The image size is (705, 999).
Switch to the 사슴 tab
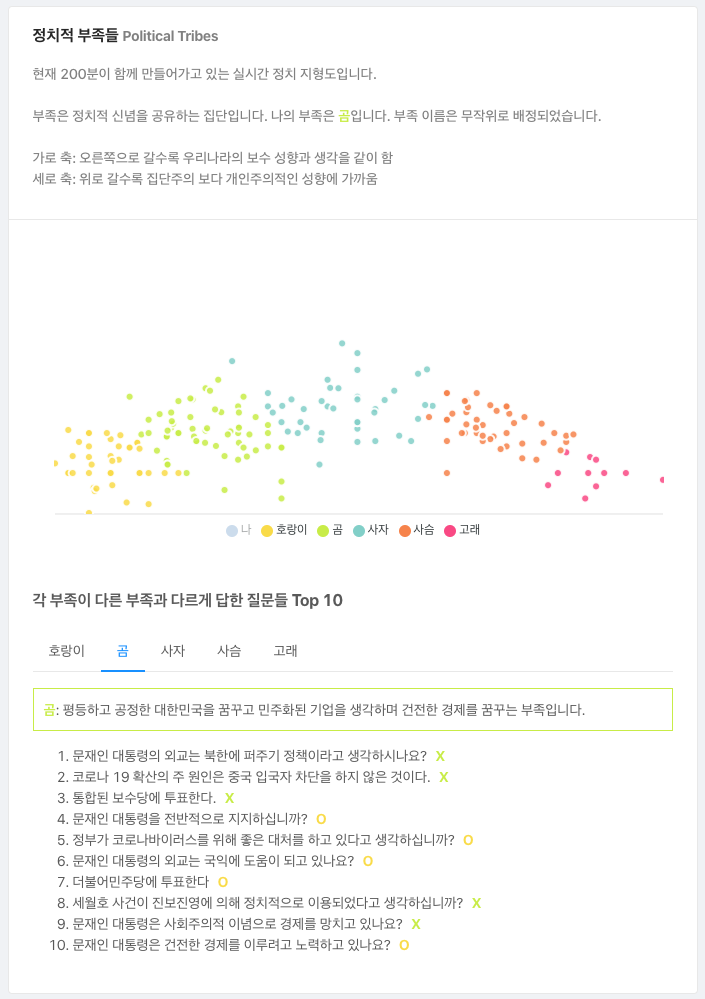click(x=229, y=651)
